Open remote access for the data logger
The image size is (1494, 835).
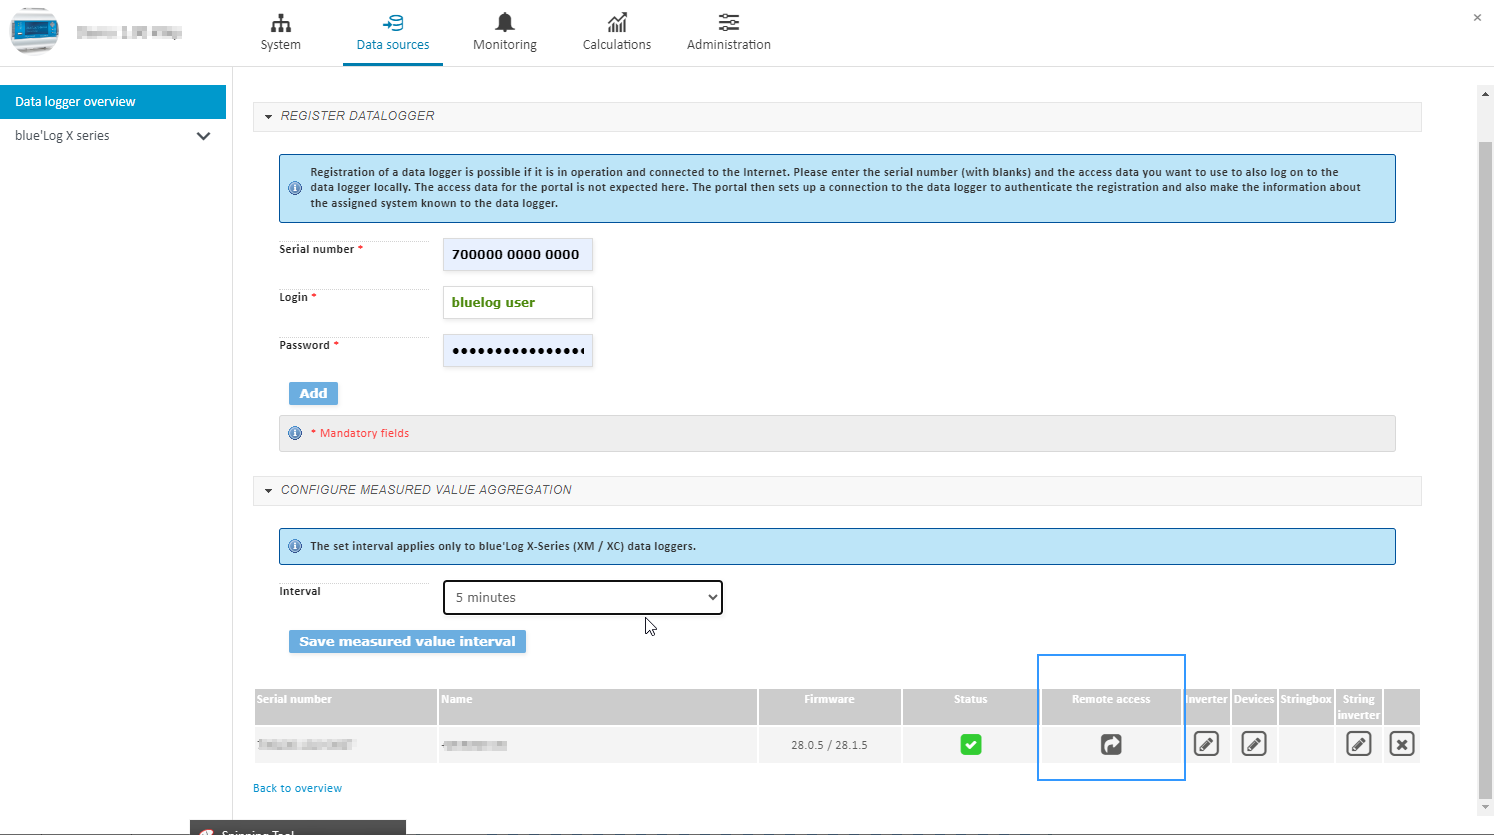pyautogui.click(x=1111, y=744)
